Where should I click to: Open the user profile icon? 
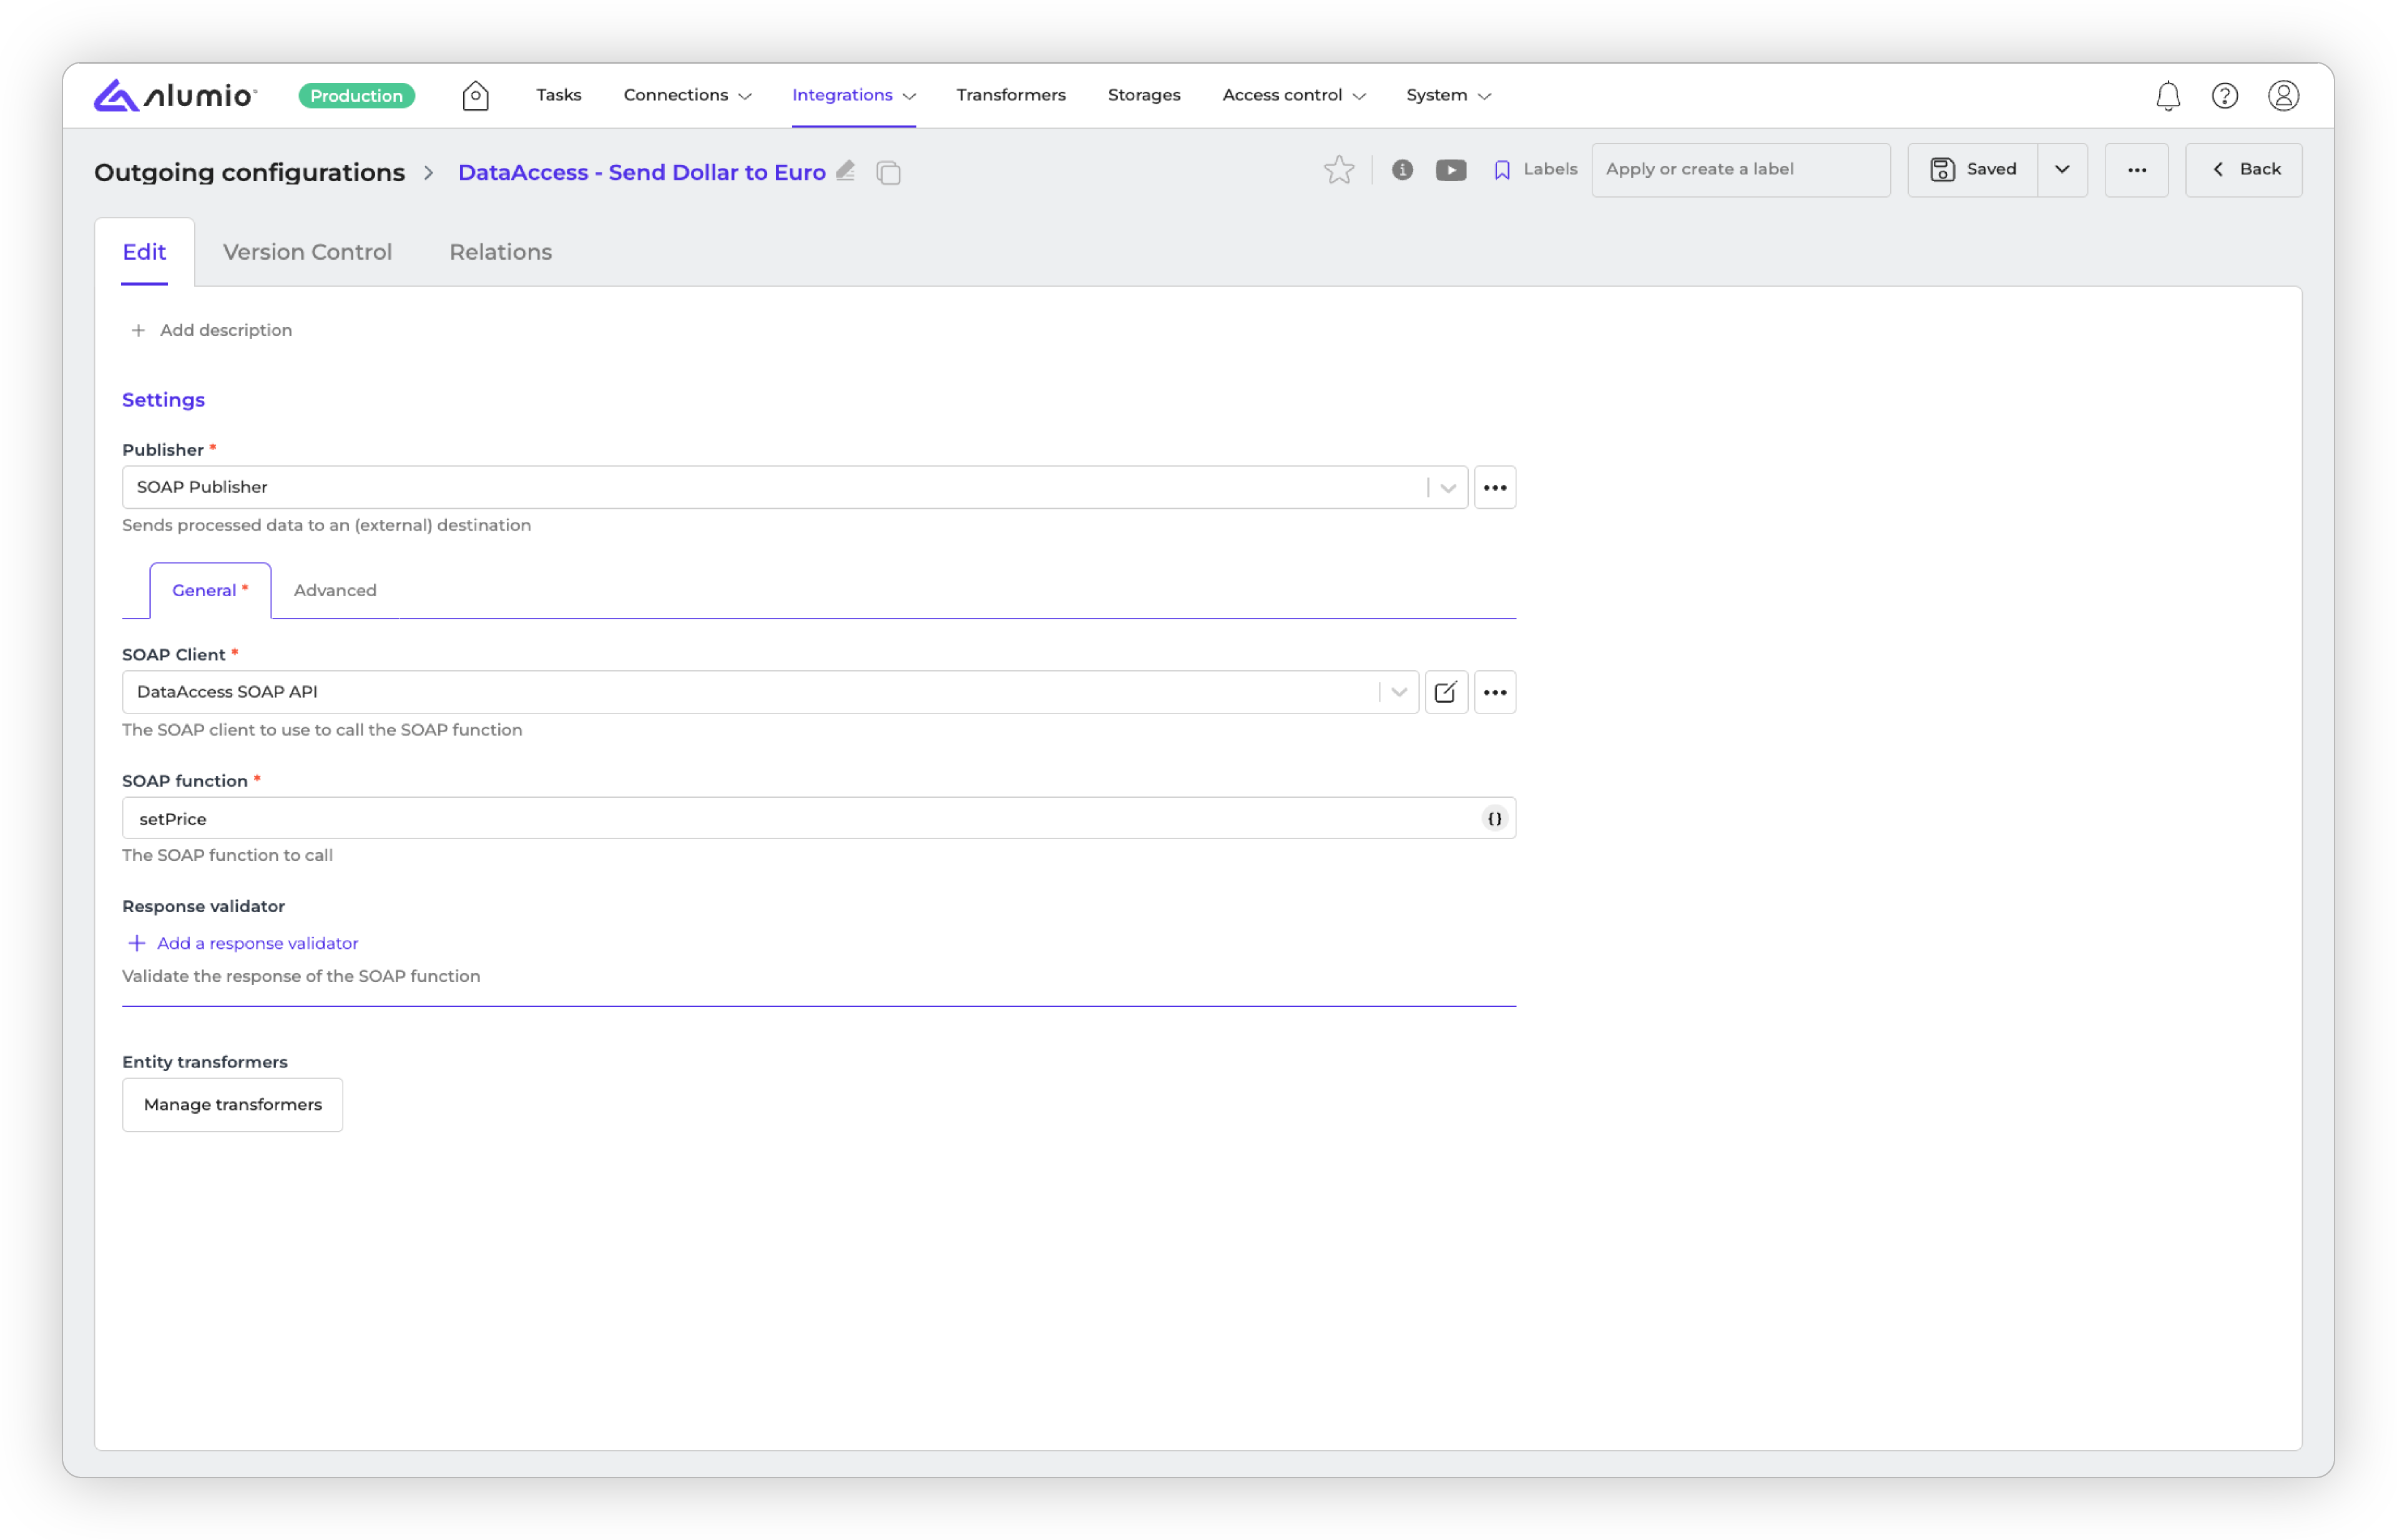[2283, 96]
